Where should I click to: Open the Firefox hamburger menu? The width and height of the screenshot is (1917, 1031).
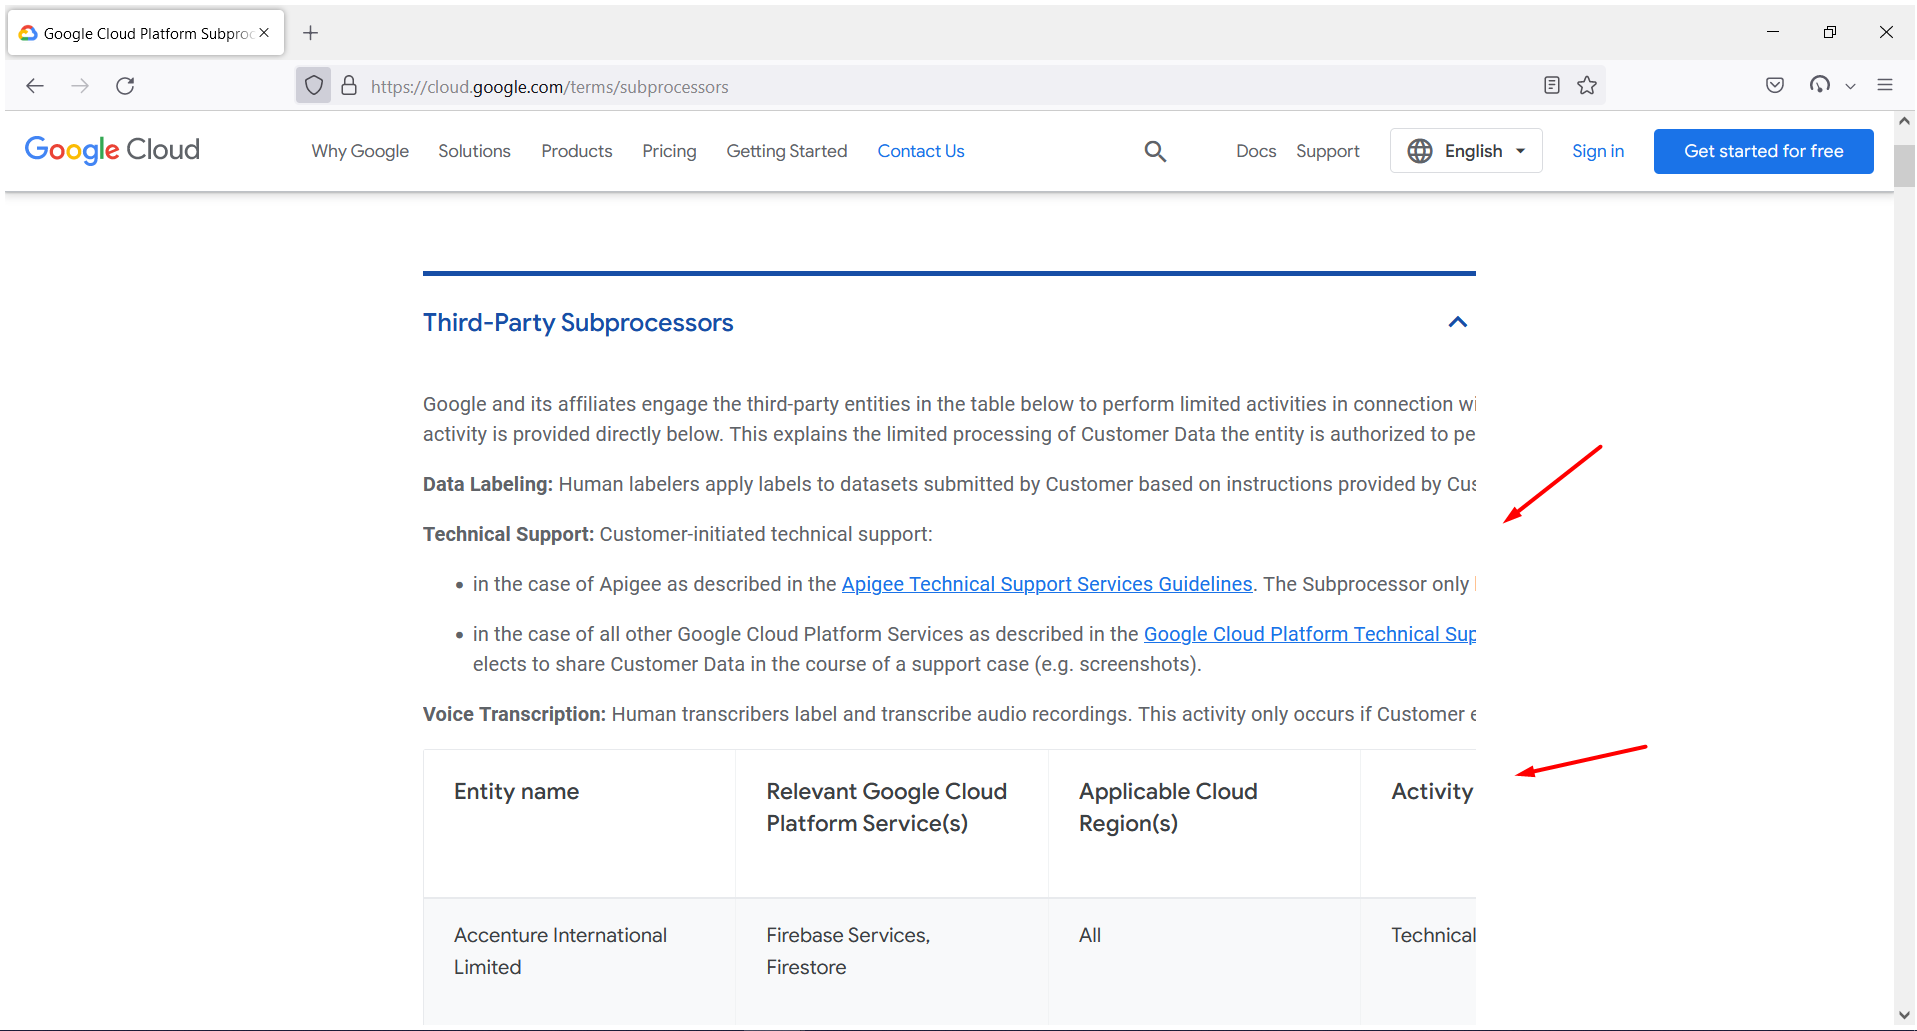pyautogui.click(x=1886, y=85)
